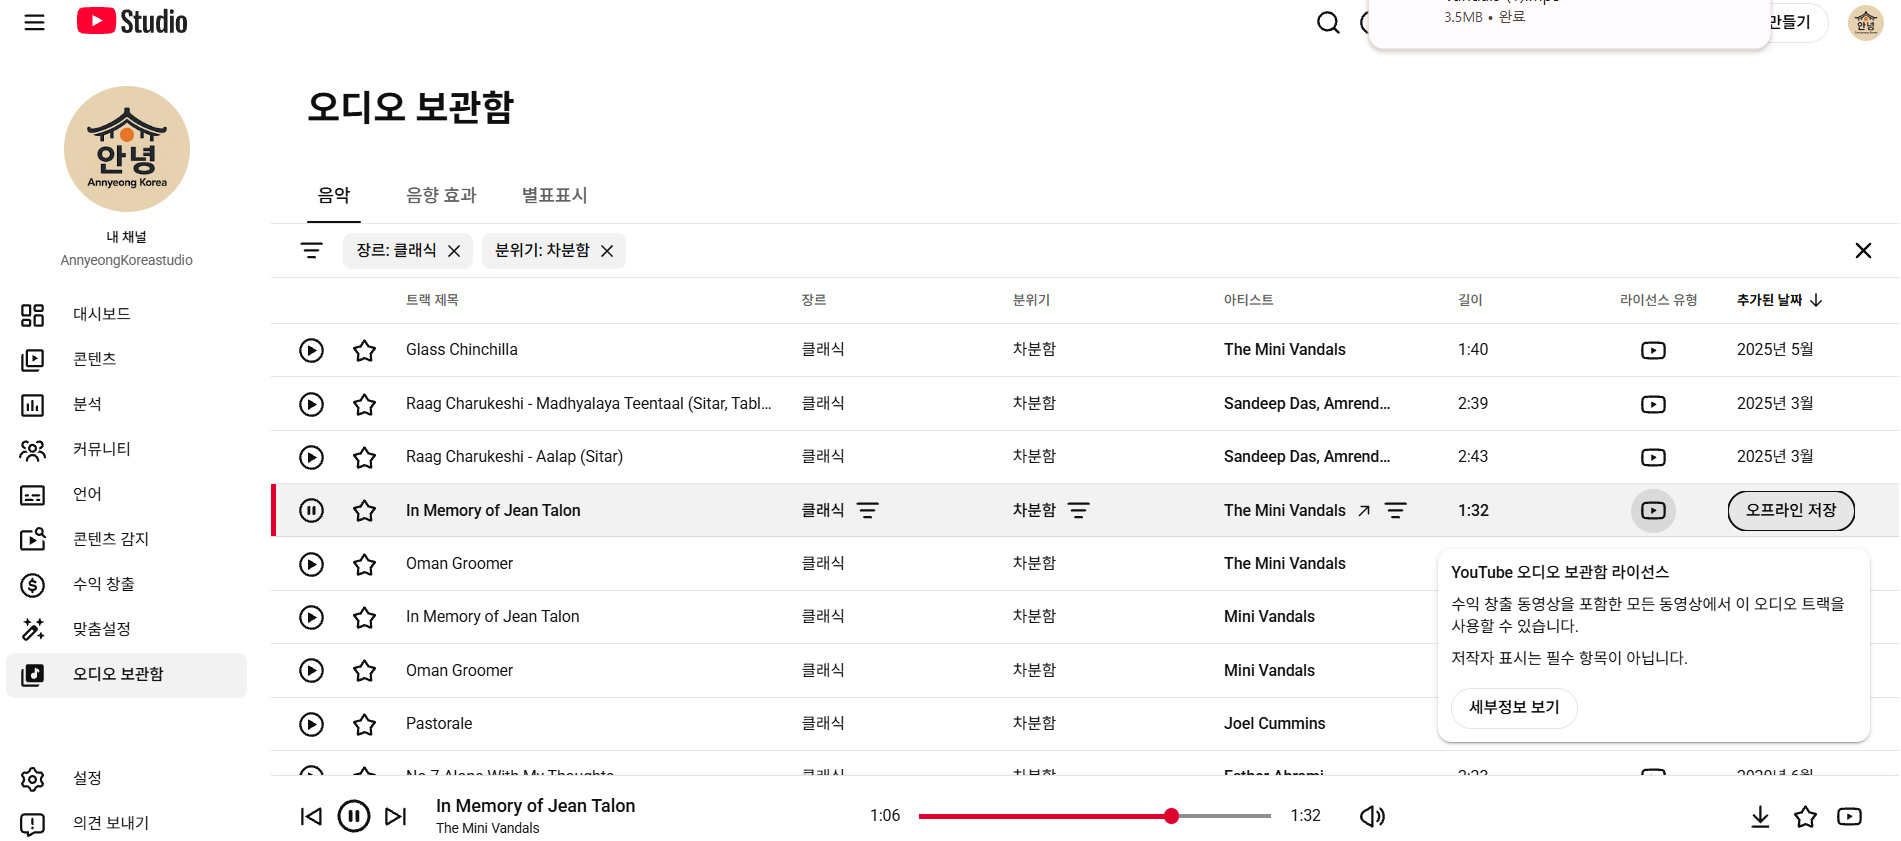The width and height of the screenshot is (1901, 841).
Task: Click the search magnifier icon
Action: [x=1328, y=22]
